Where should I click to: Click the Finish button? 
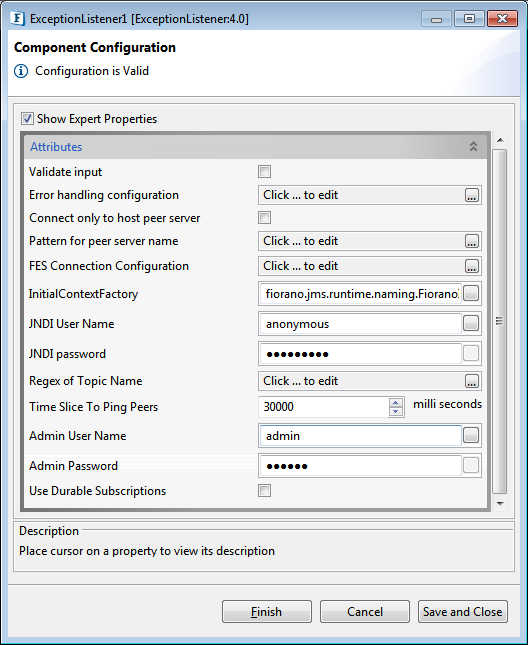(x=267, y=612)
